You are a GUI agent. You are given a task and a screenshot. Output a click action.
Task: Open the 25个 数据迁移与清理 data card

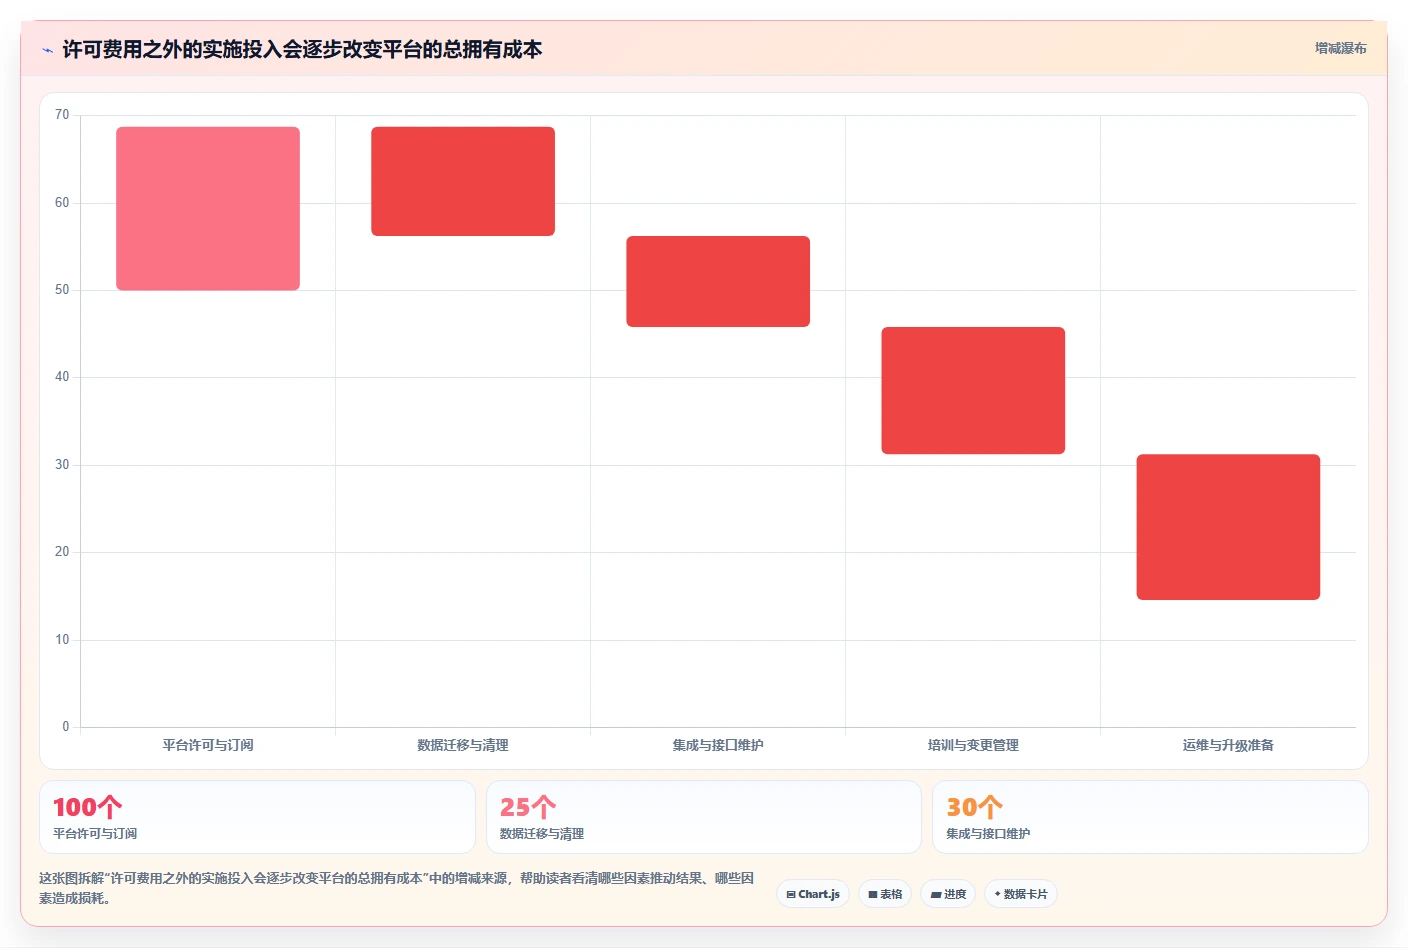pyautogui.click(x=704, y=817)
